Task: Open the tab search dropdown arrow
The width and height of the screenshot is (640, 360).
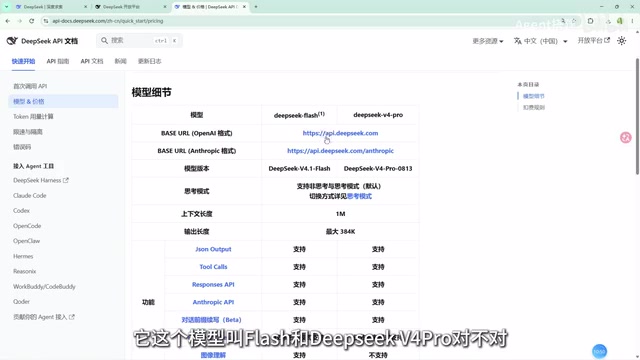Action: tap(7, 7)
